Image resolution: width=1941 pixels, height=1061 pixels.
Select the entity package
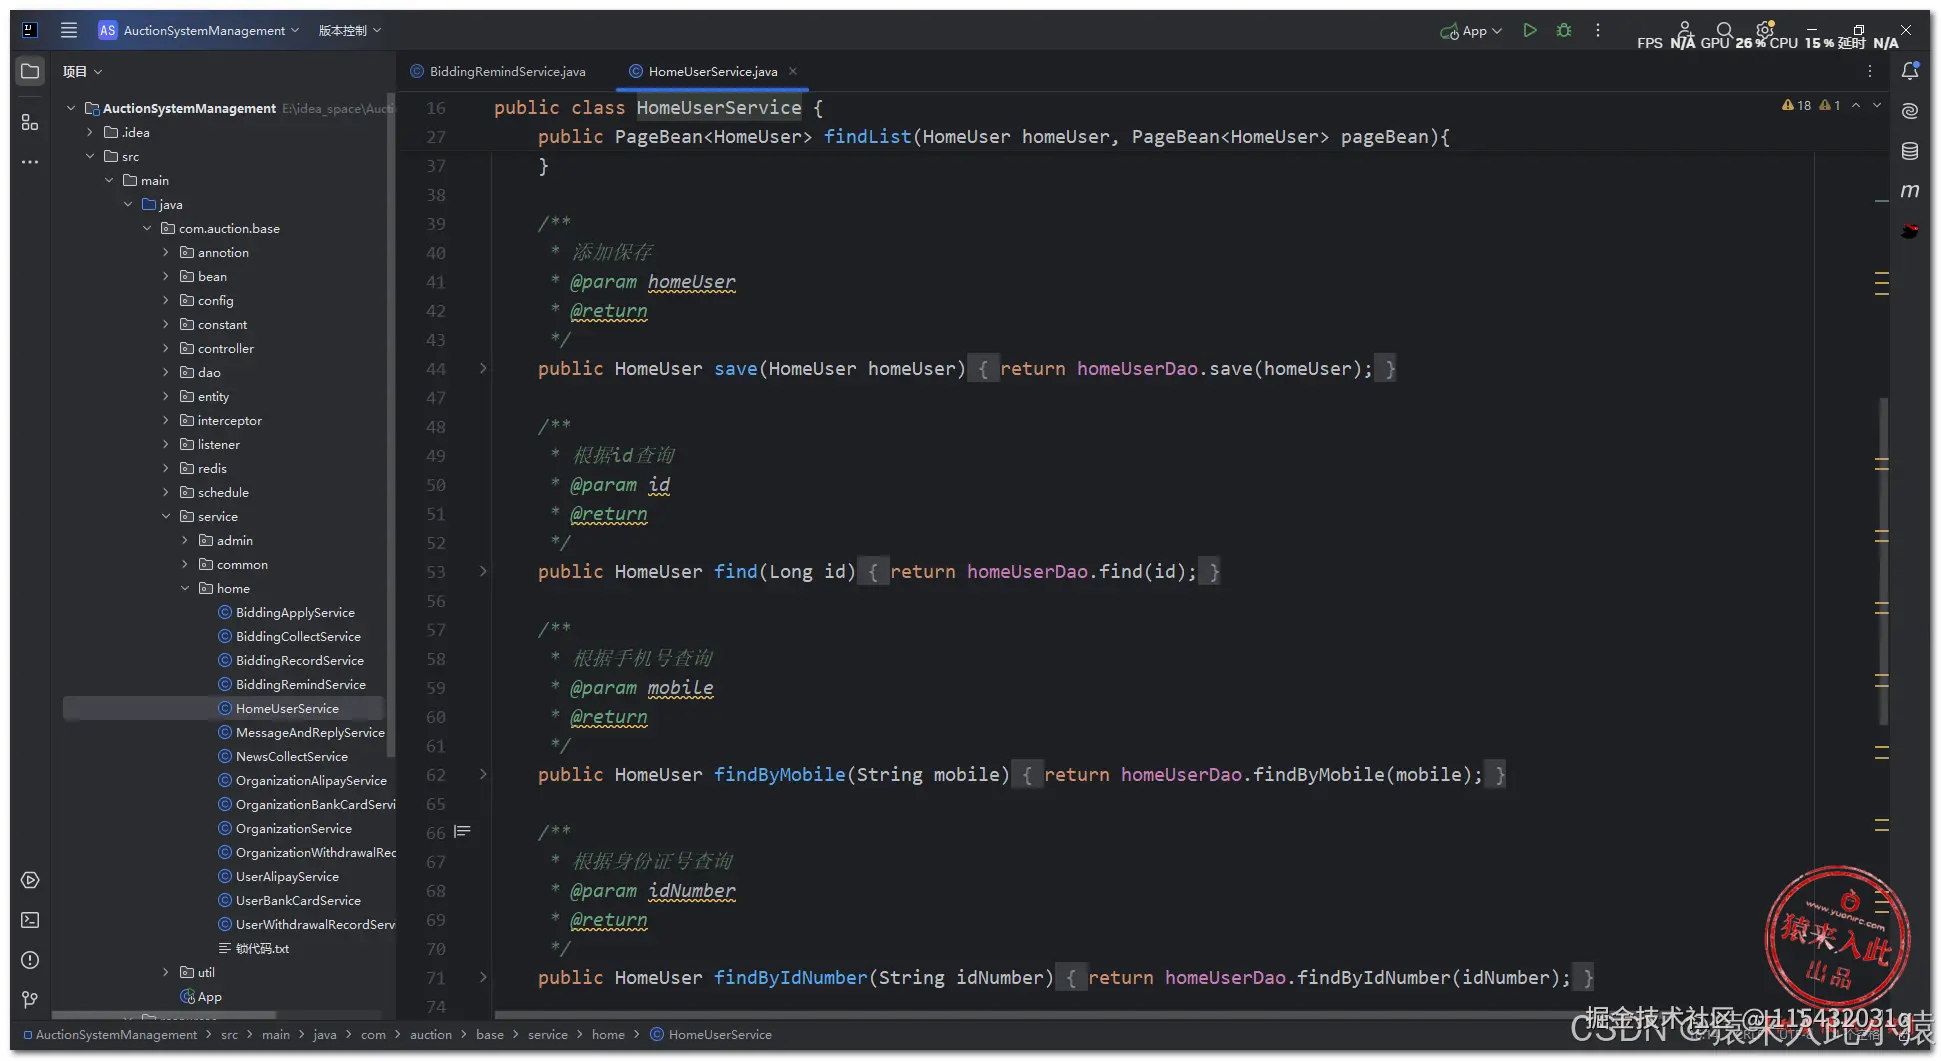pos(204,396)
